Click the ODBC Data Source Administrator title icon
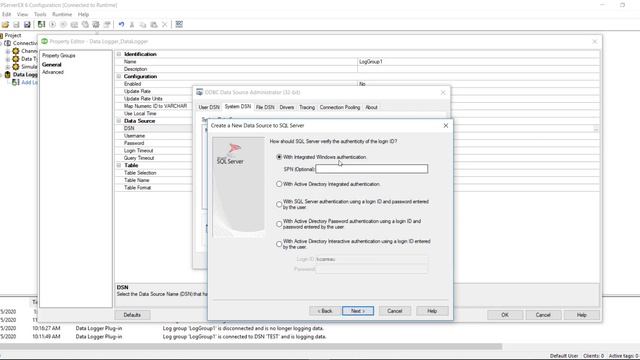 [x=200, y=92]
